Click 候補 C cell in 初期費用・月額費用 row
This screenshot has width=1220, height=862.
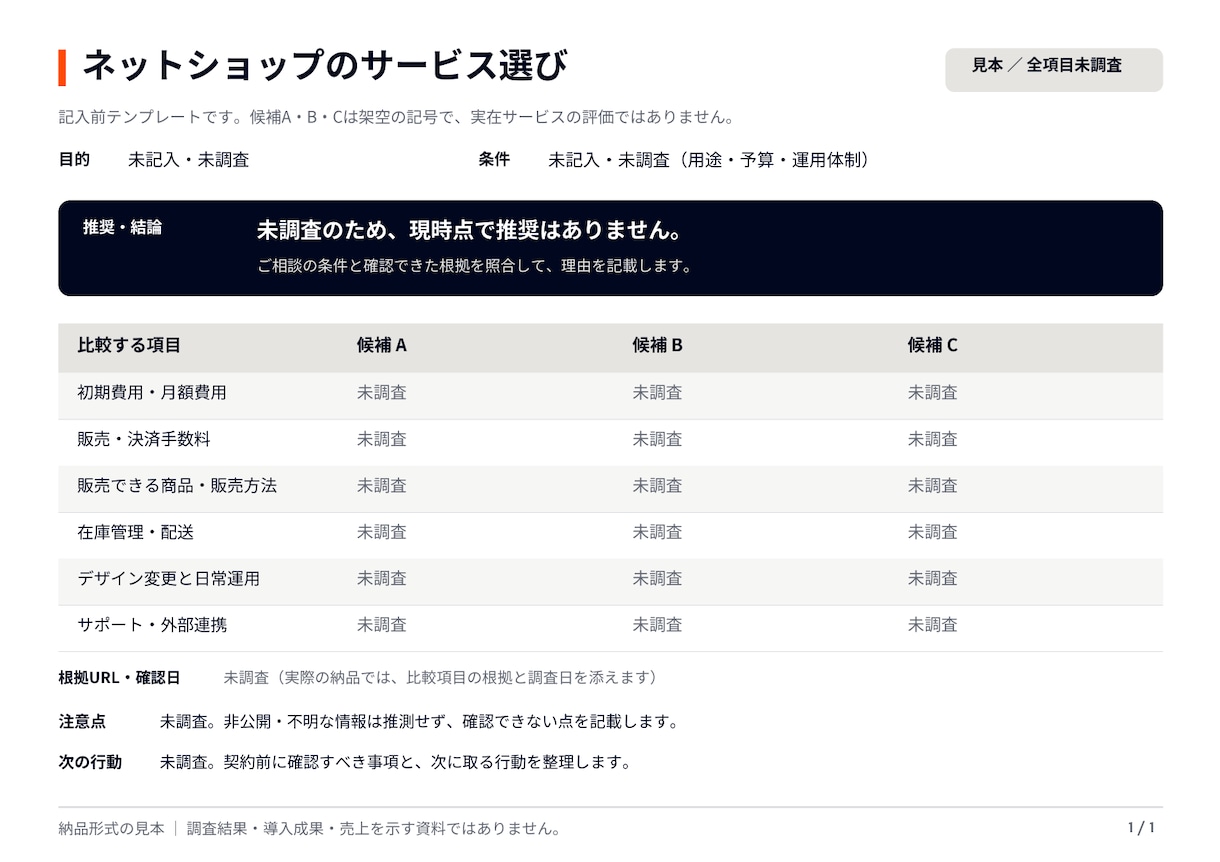point(933,393)
